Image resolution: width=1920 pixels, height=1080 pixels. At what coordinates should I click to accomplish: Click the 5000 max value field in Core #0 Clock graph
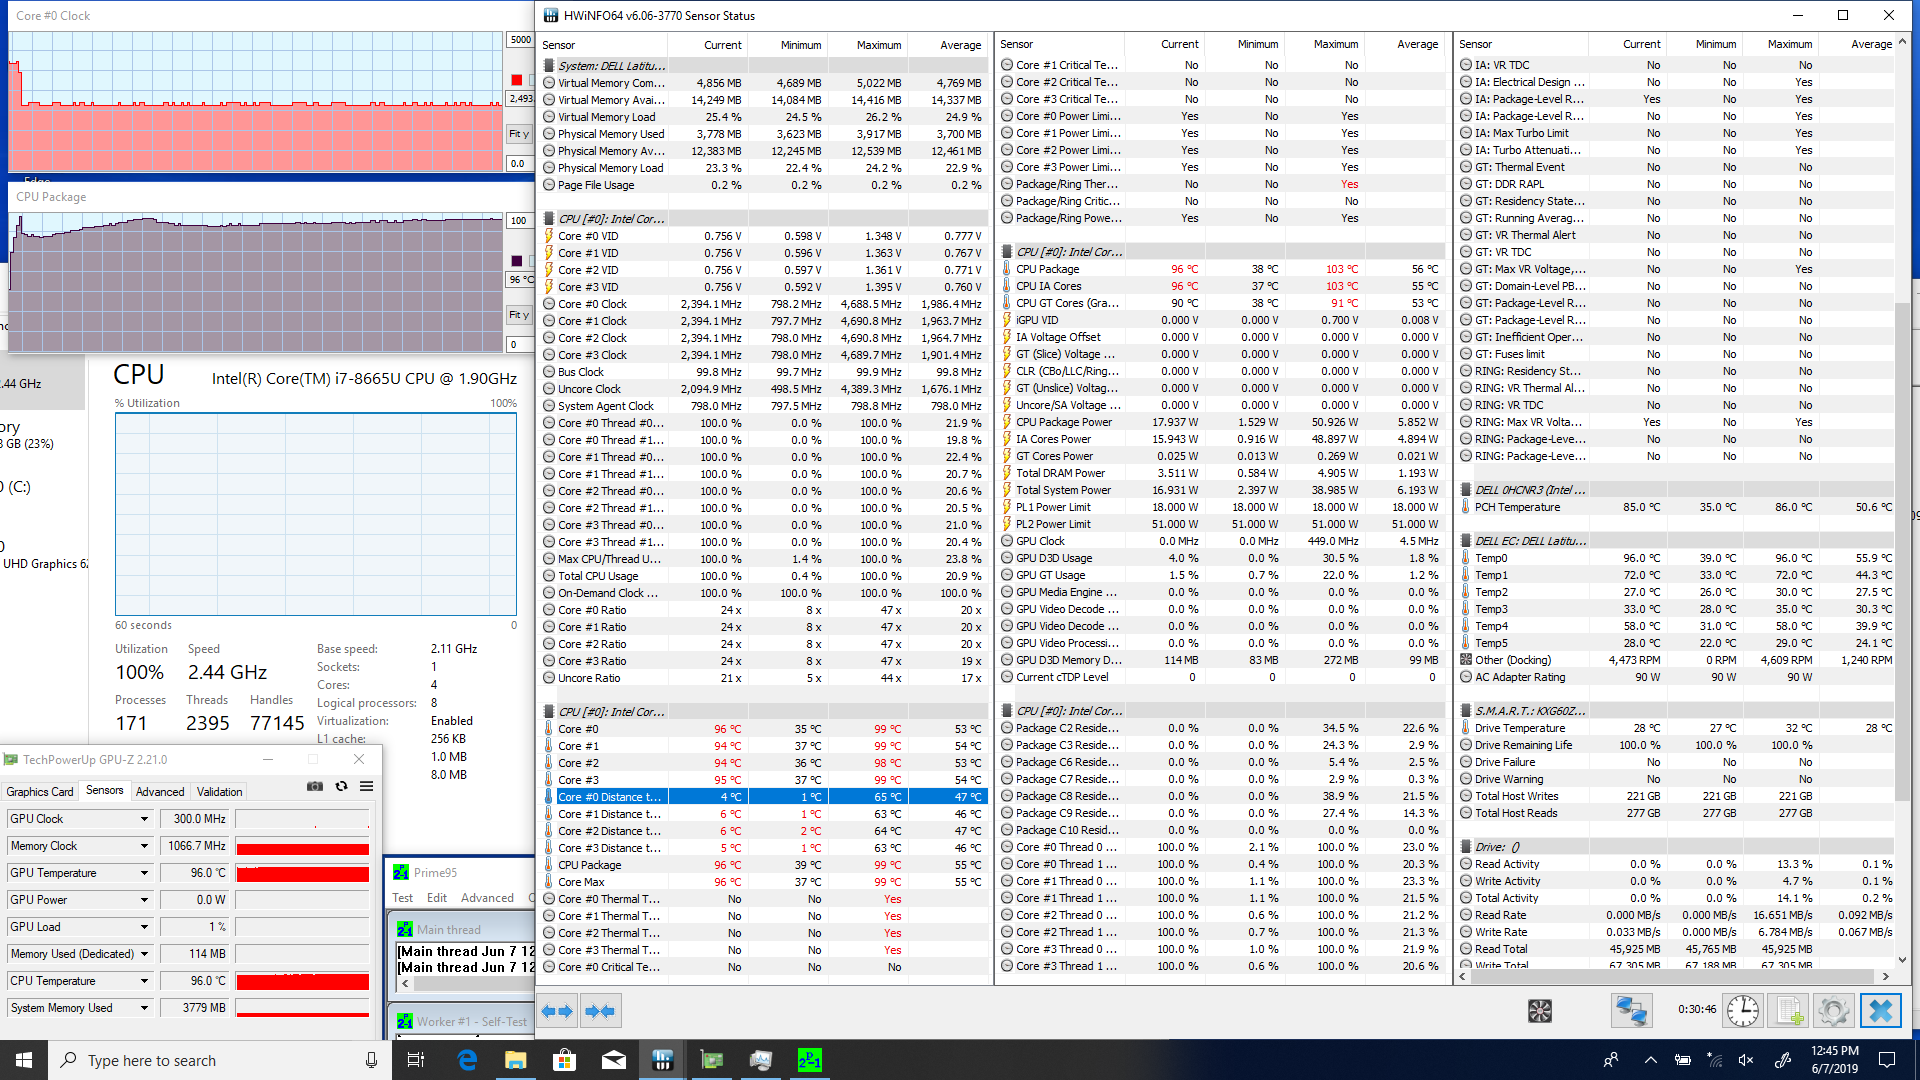(x=520, y=40)
